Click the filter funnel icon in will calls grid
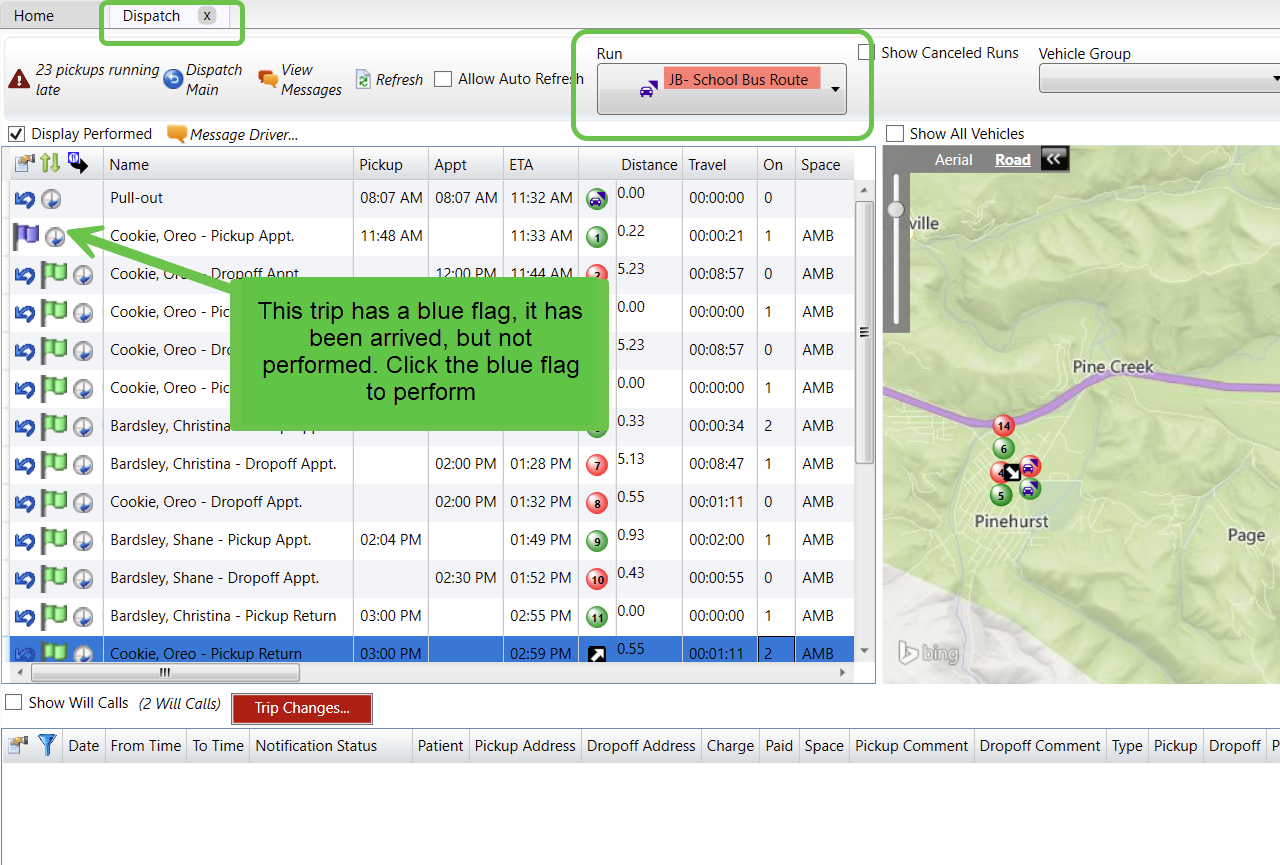Screen dimensions: 1280x865 (47, 745)
